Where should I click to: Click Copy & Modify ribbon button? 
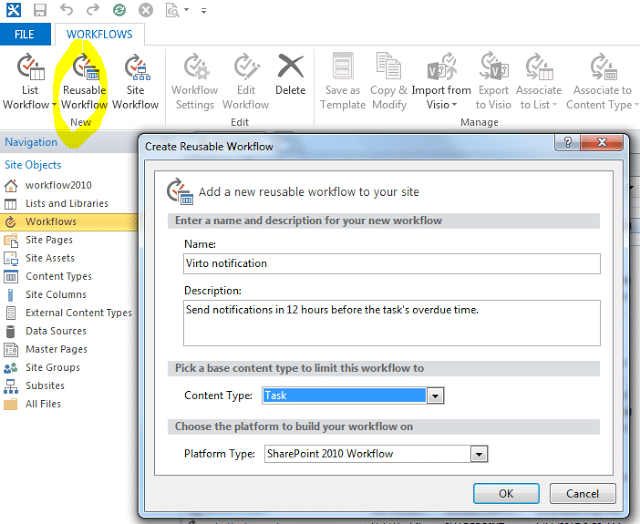[x=389, y=82]
